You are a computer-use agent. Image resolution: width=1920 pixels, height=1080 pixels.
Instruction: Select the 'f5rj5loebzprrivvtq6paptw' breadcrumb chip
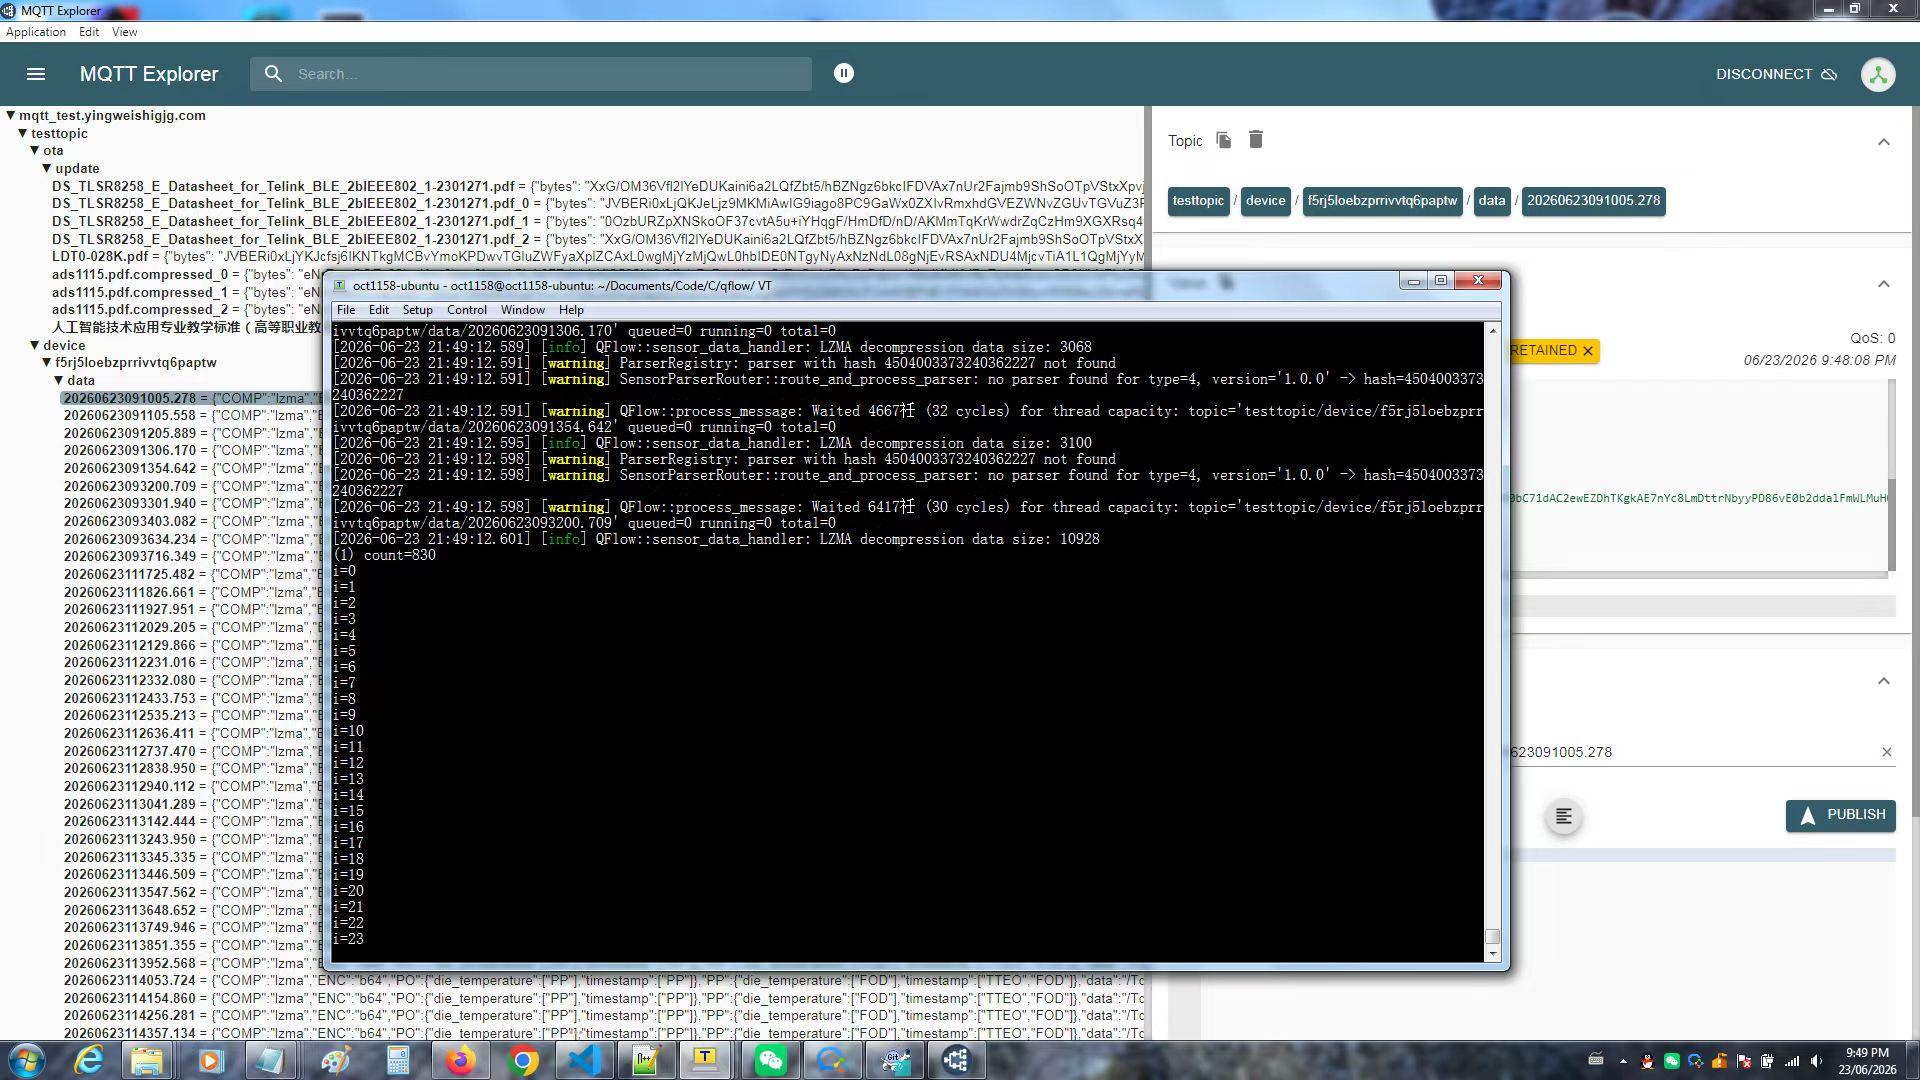tap(1382, 201)
